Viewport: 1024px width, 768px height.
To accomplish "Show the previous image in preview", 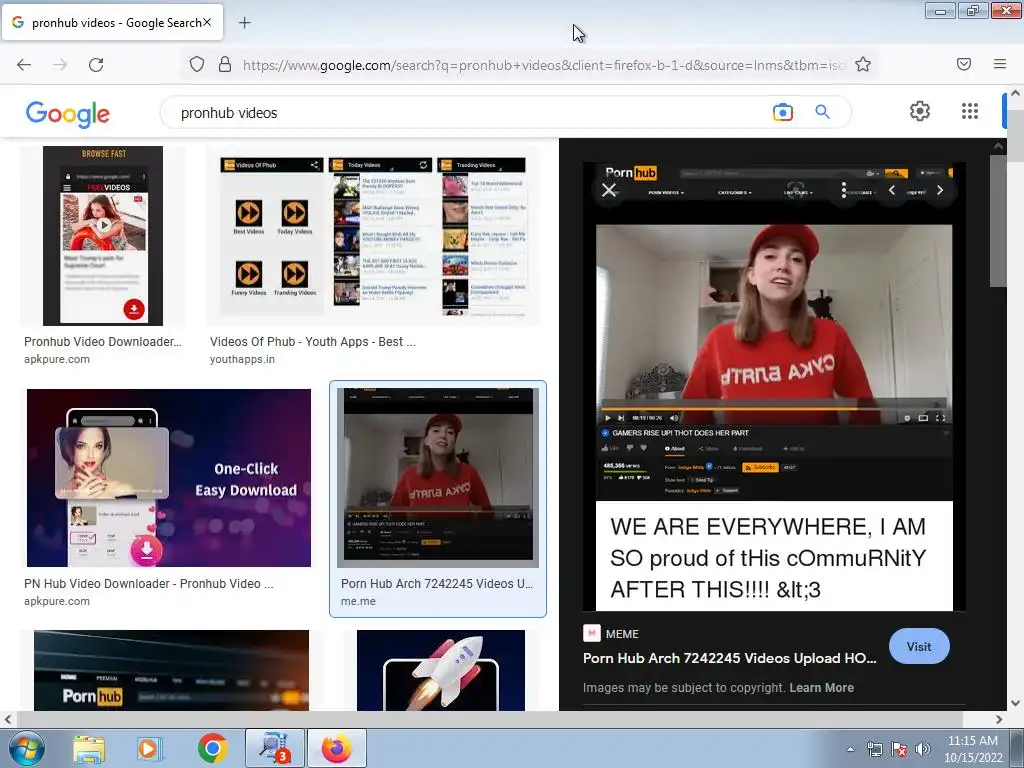I will (x=892, y=190).
